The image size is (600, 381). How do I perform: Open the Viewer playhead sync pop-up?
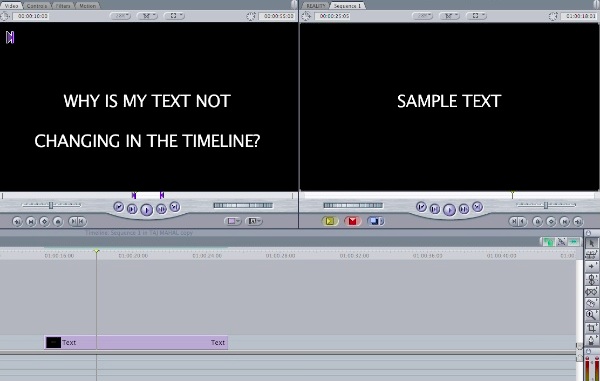[147, 16]
